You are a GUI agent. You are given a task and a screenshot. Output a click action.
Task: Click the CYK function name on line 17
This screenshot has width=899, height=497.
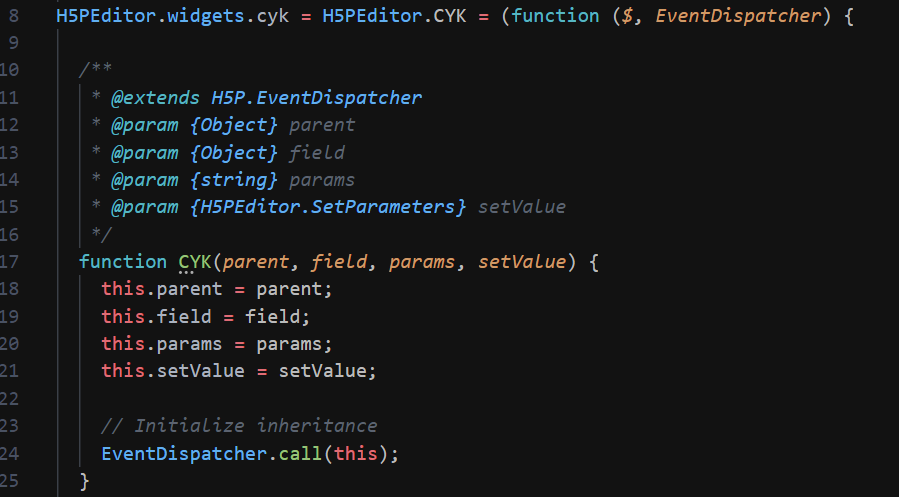point(195,262)
